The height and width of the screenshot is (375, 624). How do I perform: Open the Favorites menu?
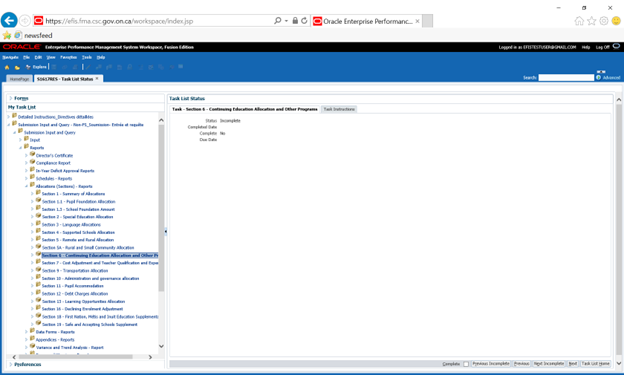68,57
